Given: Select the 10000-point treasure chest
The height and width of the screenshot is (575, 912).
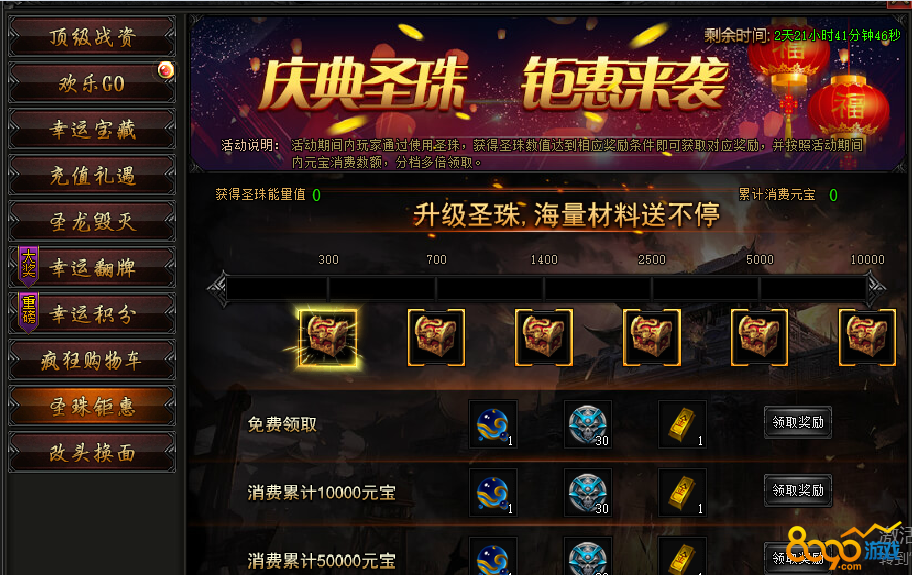Looking at the screenshot, I should [x=867, y=338].
